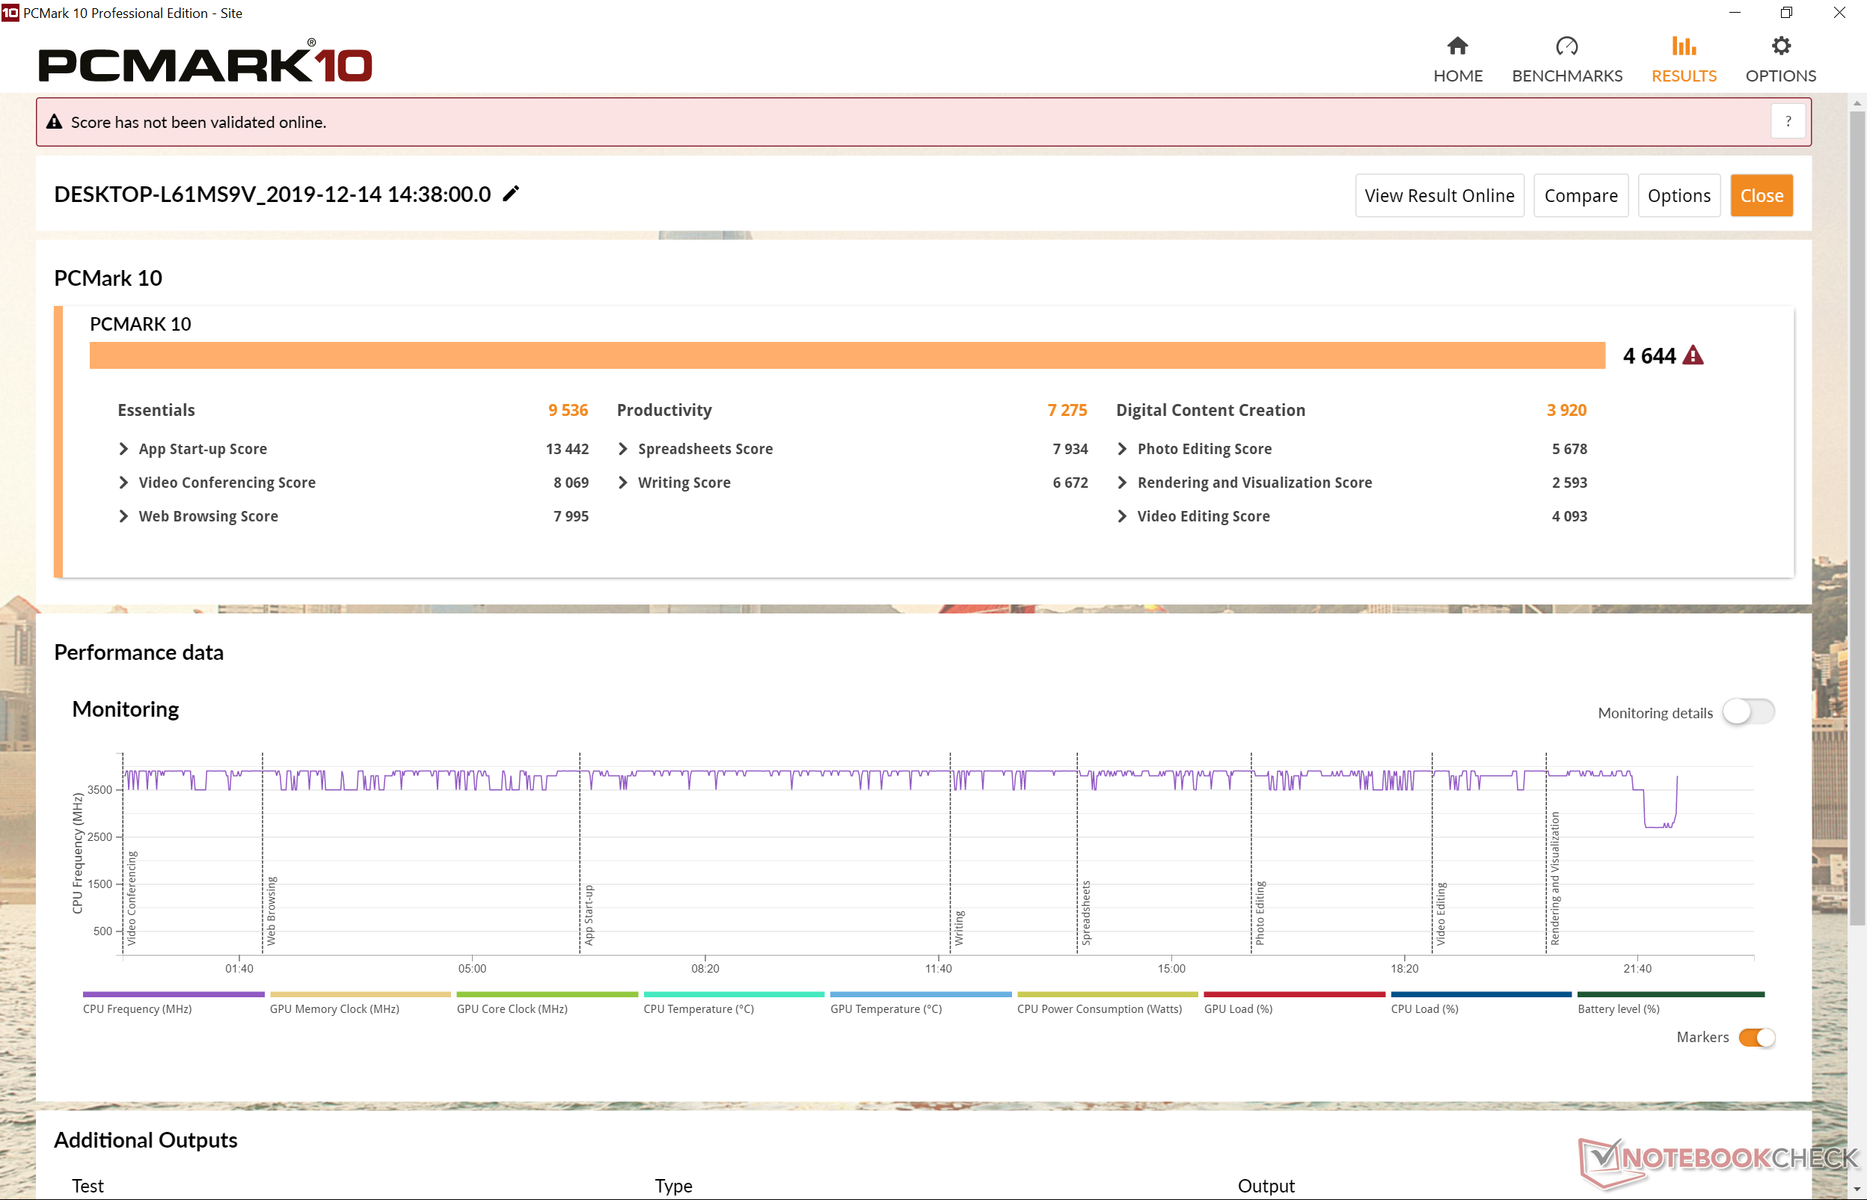Open Options via the gear icon
The height and width of the screenshot is (1200, 1867).
(x=1780, y=46)
